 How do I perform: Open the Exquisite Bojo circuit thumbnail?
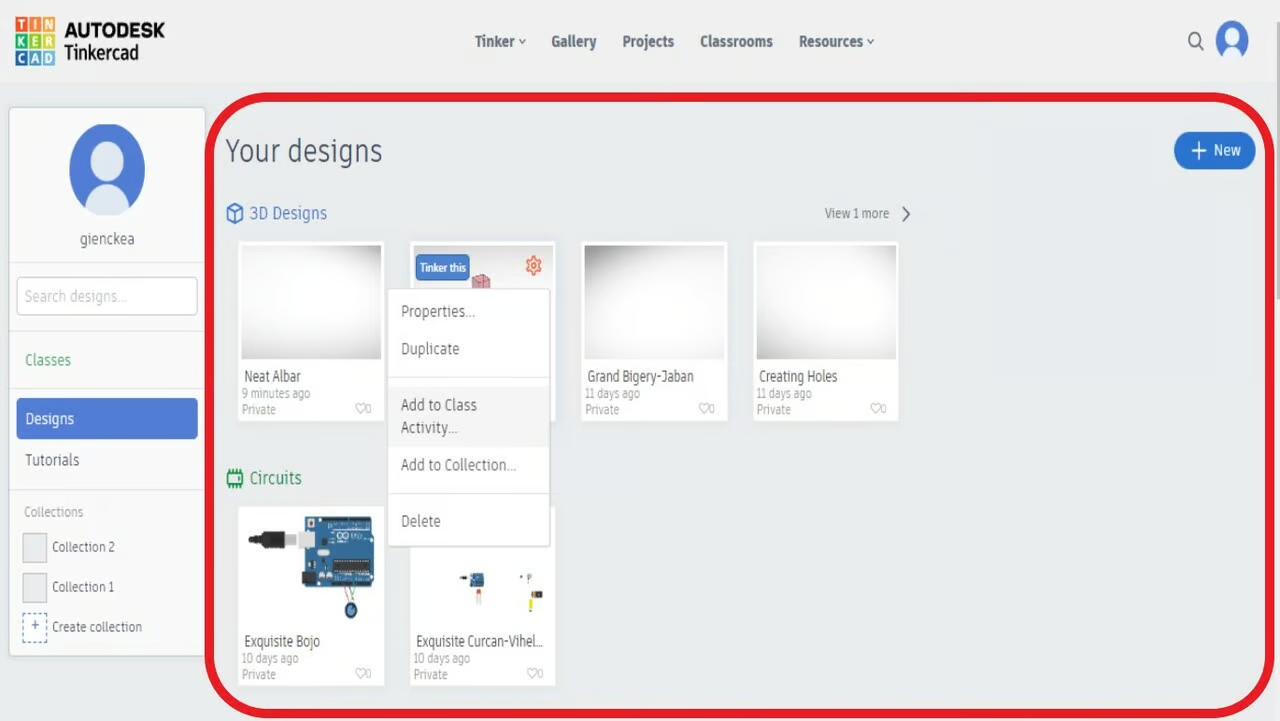click(x=311, y=566)
